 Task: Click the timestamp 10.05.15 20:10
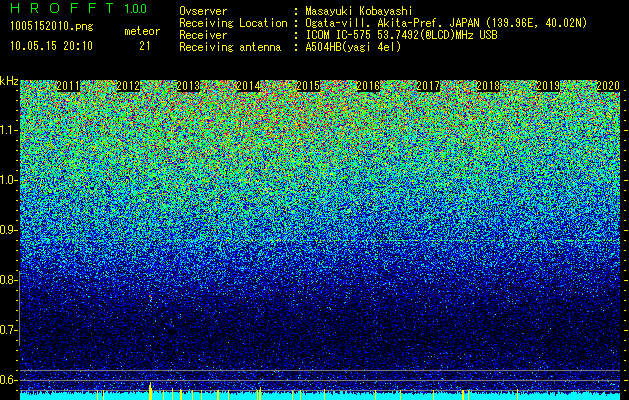[x=51, y=46]
